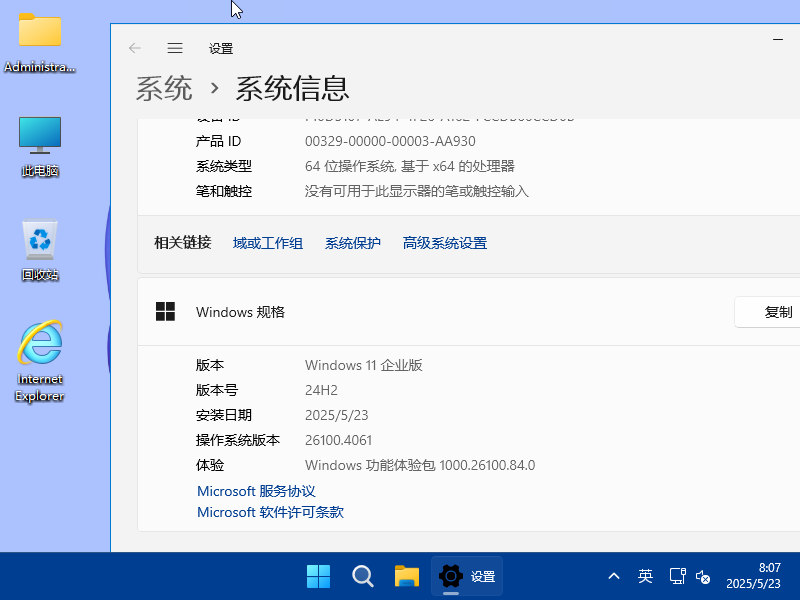Open the 系统保护 link
Viewport: 800px width, 600px height.
click(x=353, y=243)
